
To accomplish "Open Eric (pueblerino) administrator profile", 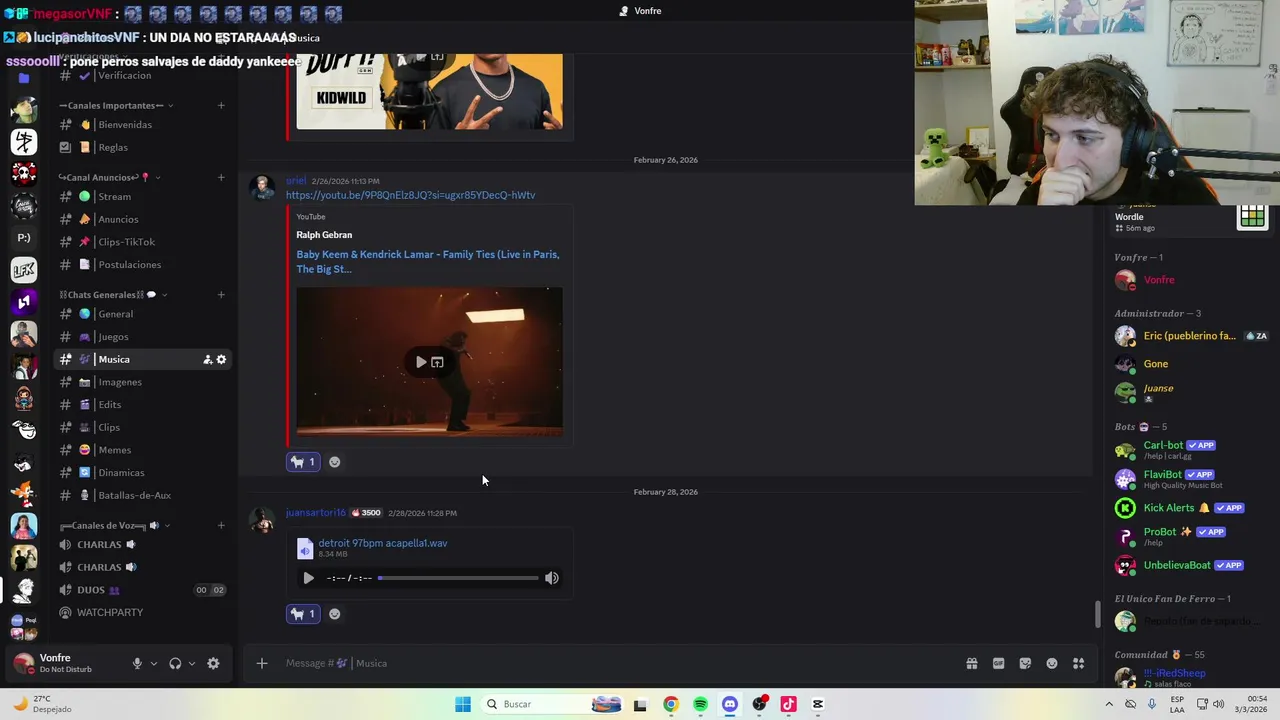I will pyautogui.click(x=1190, y=336).
